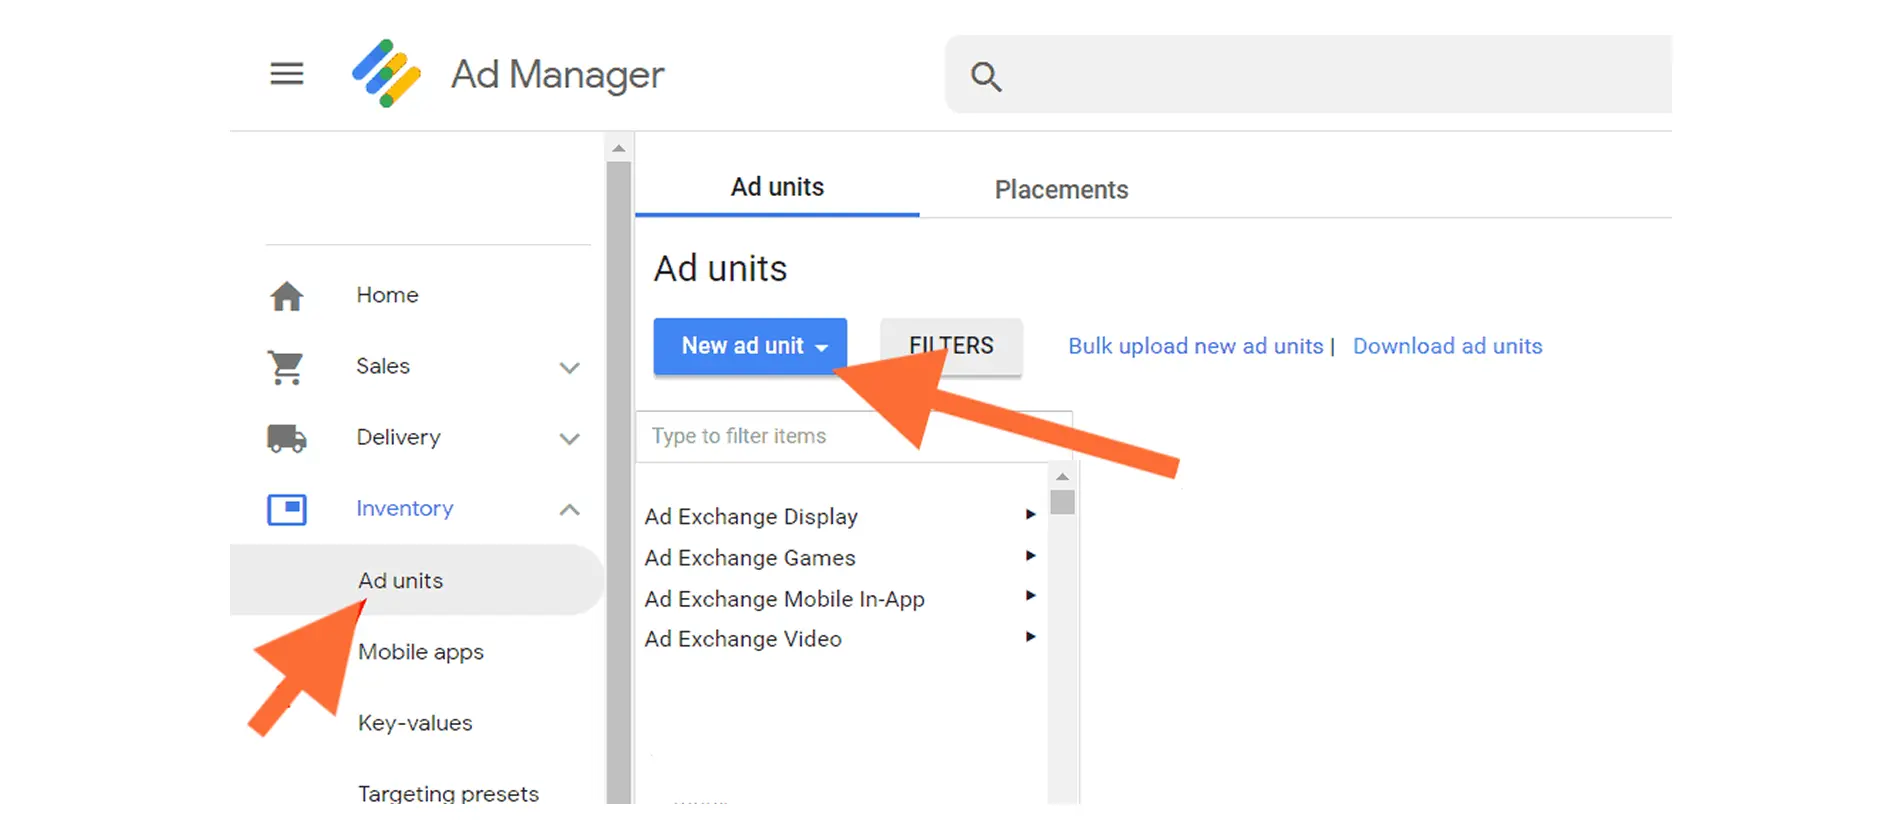Expand the Sales menu chevron
The width and height of the screenshot is (1900, 828).
569,368
